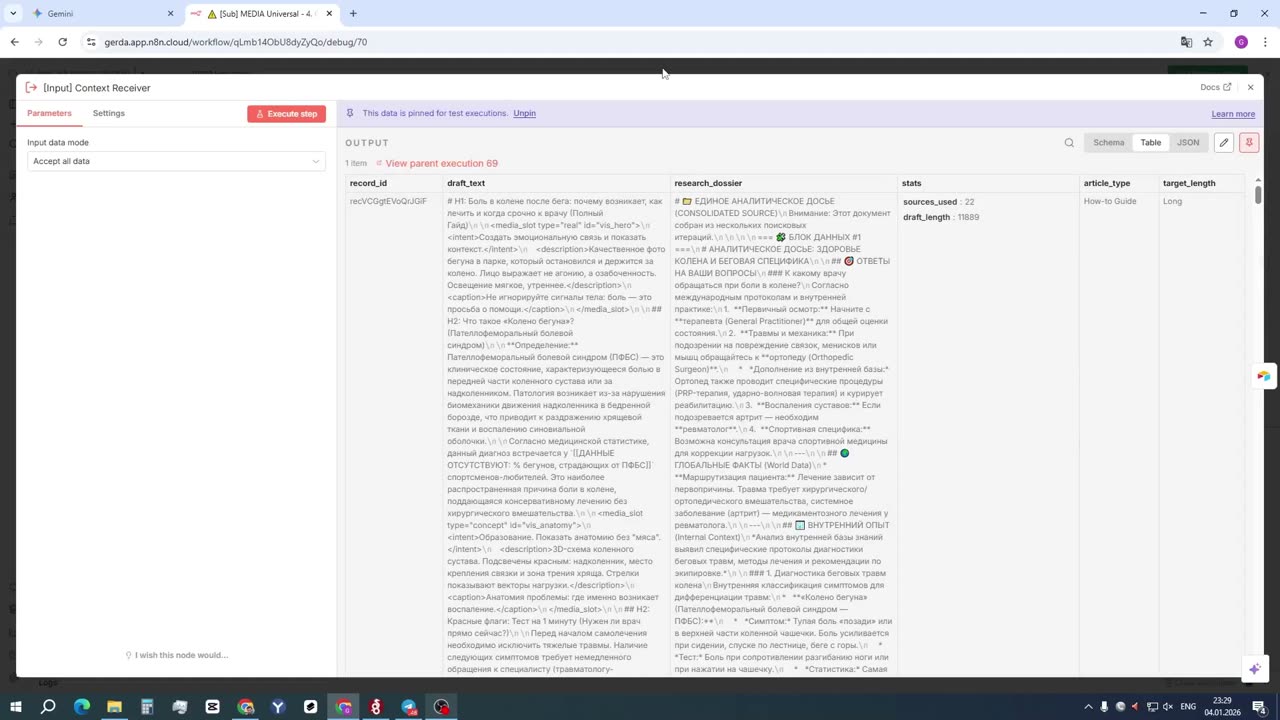
Task: Open Telegram from the taskbar
Action: [409, 707]
